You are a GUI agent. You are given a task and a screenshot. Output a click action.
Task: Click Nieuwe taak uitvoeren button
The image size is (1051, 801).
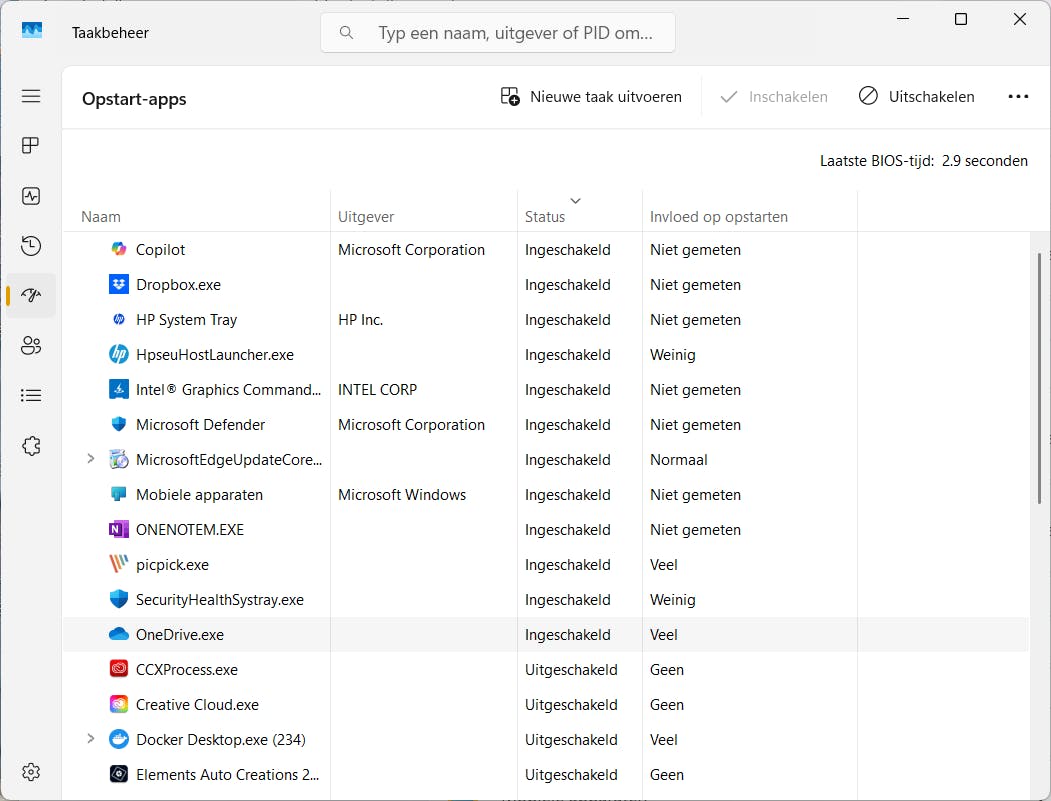click(x=591, y=97)
